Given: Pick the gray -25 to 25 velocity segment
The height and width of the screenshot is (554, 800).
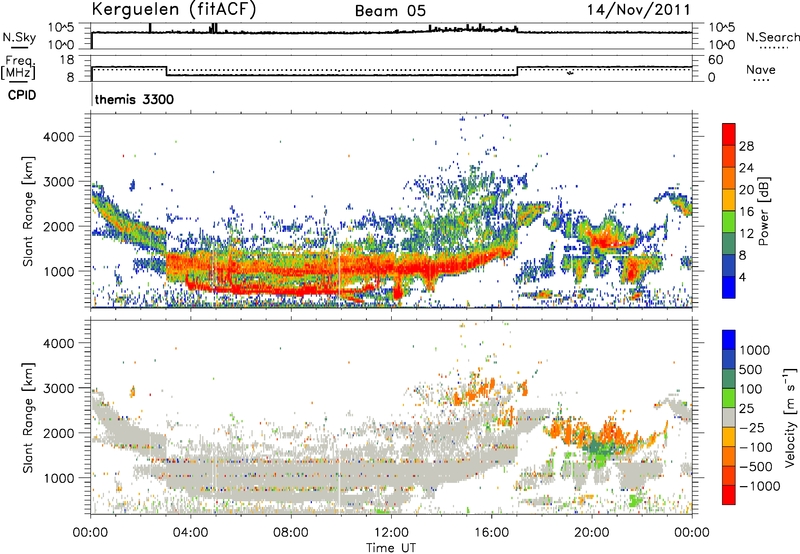Looking at the screenshot, I should click(729, 418).
